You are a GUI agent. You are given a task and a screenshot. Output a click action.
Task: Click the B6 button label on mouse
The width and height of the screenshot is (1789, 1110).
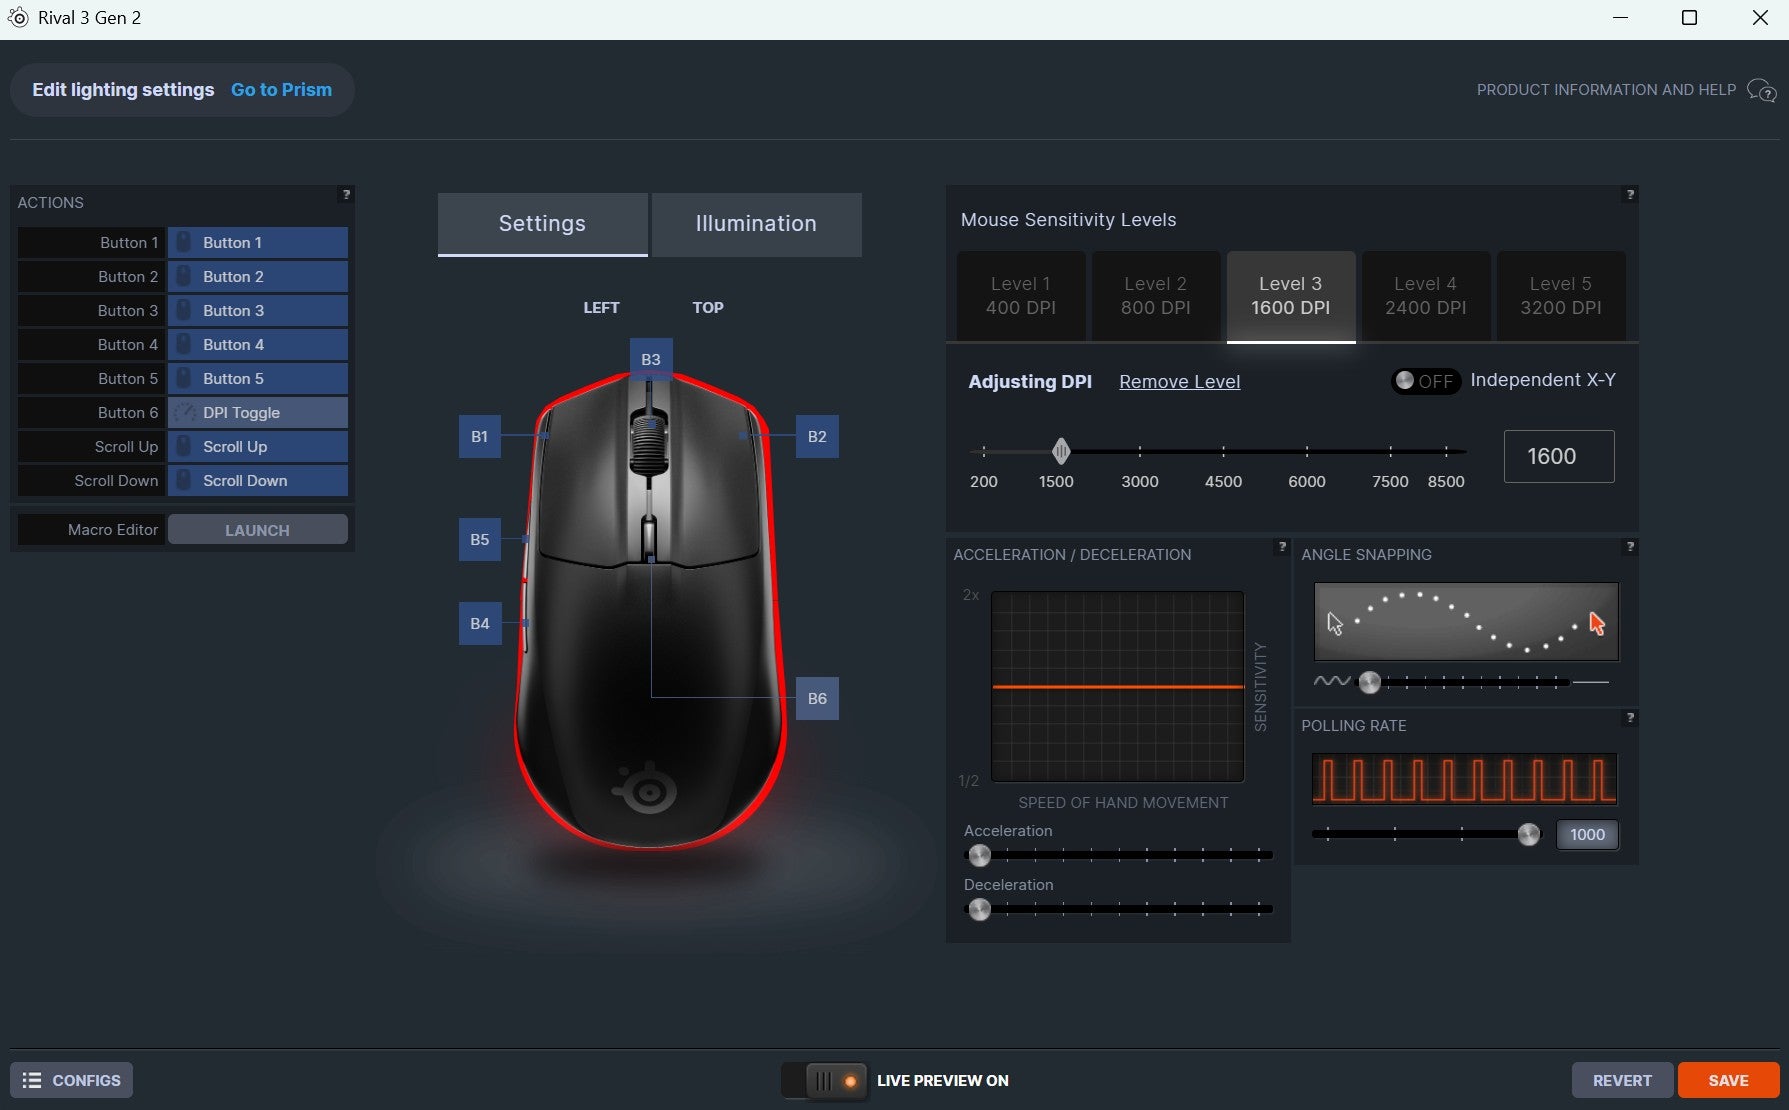(817, 699)
